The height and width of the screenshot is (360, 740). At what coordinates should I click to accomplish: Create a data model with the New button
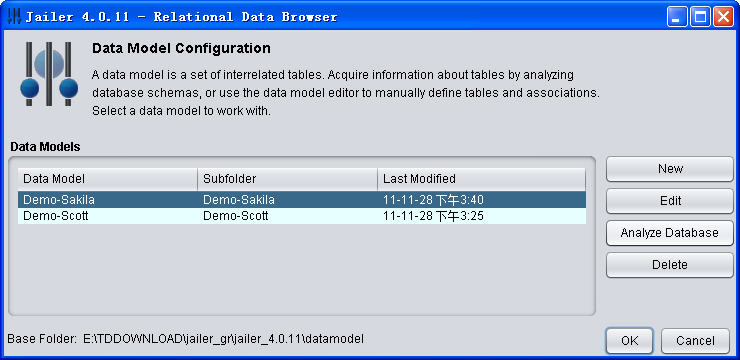670,169
